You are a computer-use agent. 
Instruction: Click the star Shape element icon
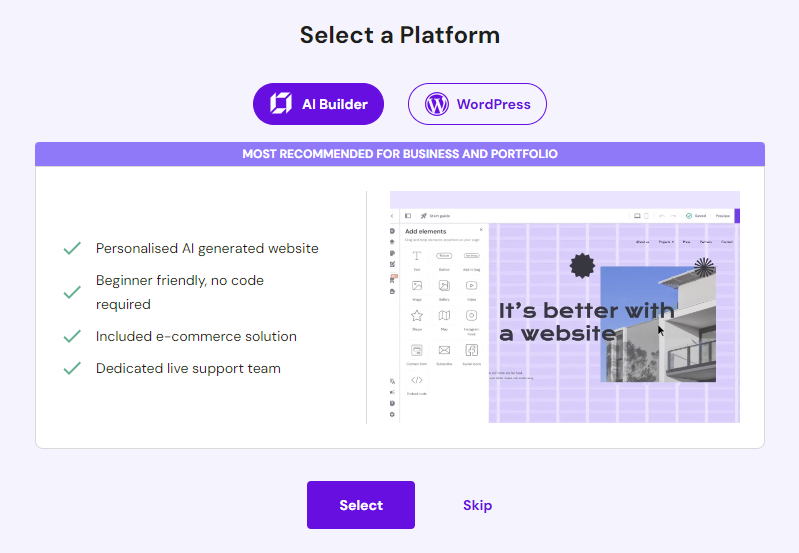[417, 316]
